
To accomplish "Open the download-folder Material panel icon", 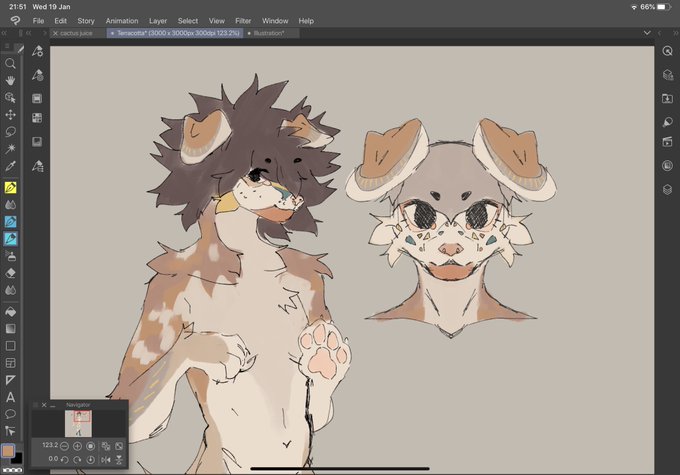I will point(667,98).
